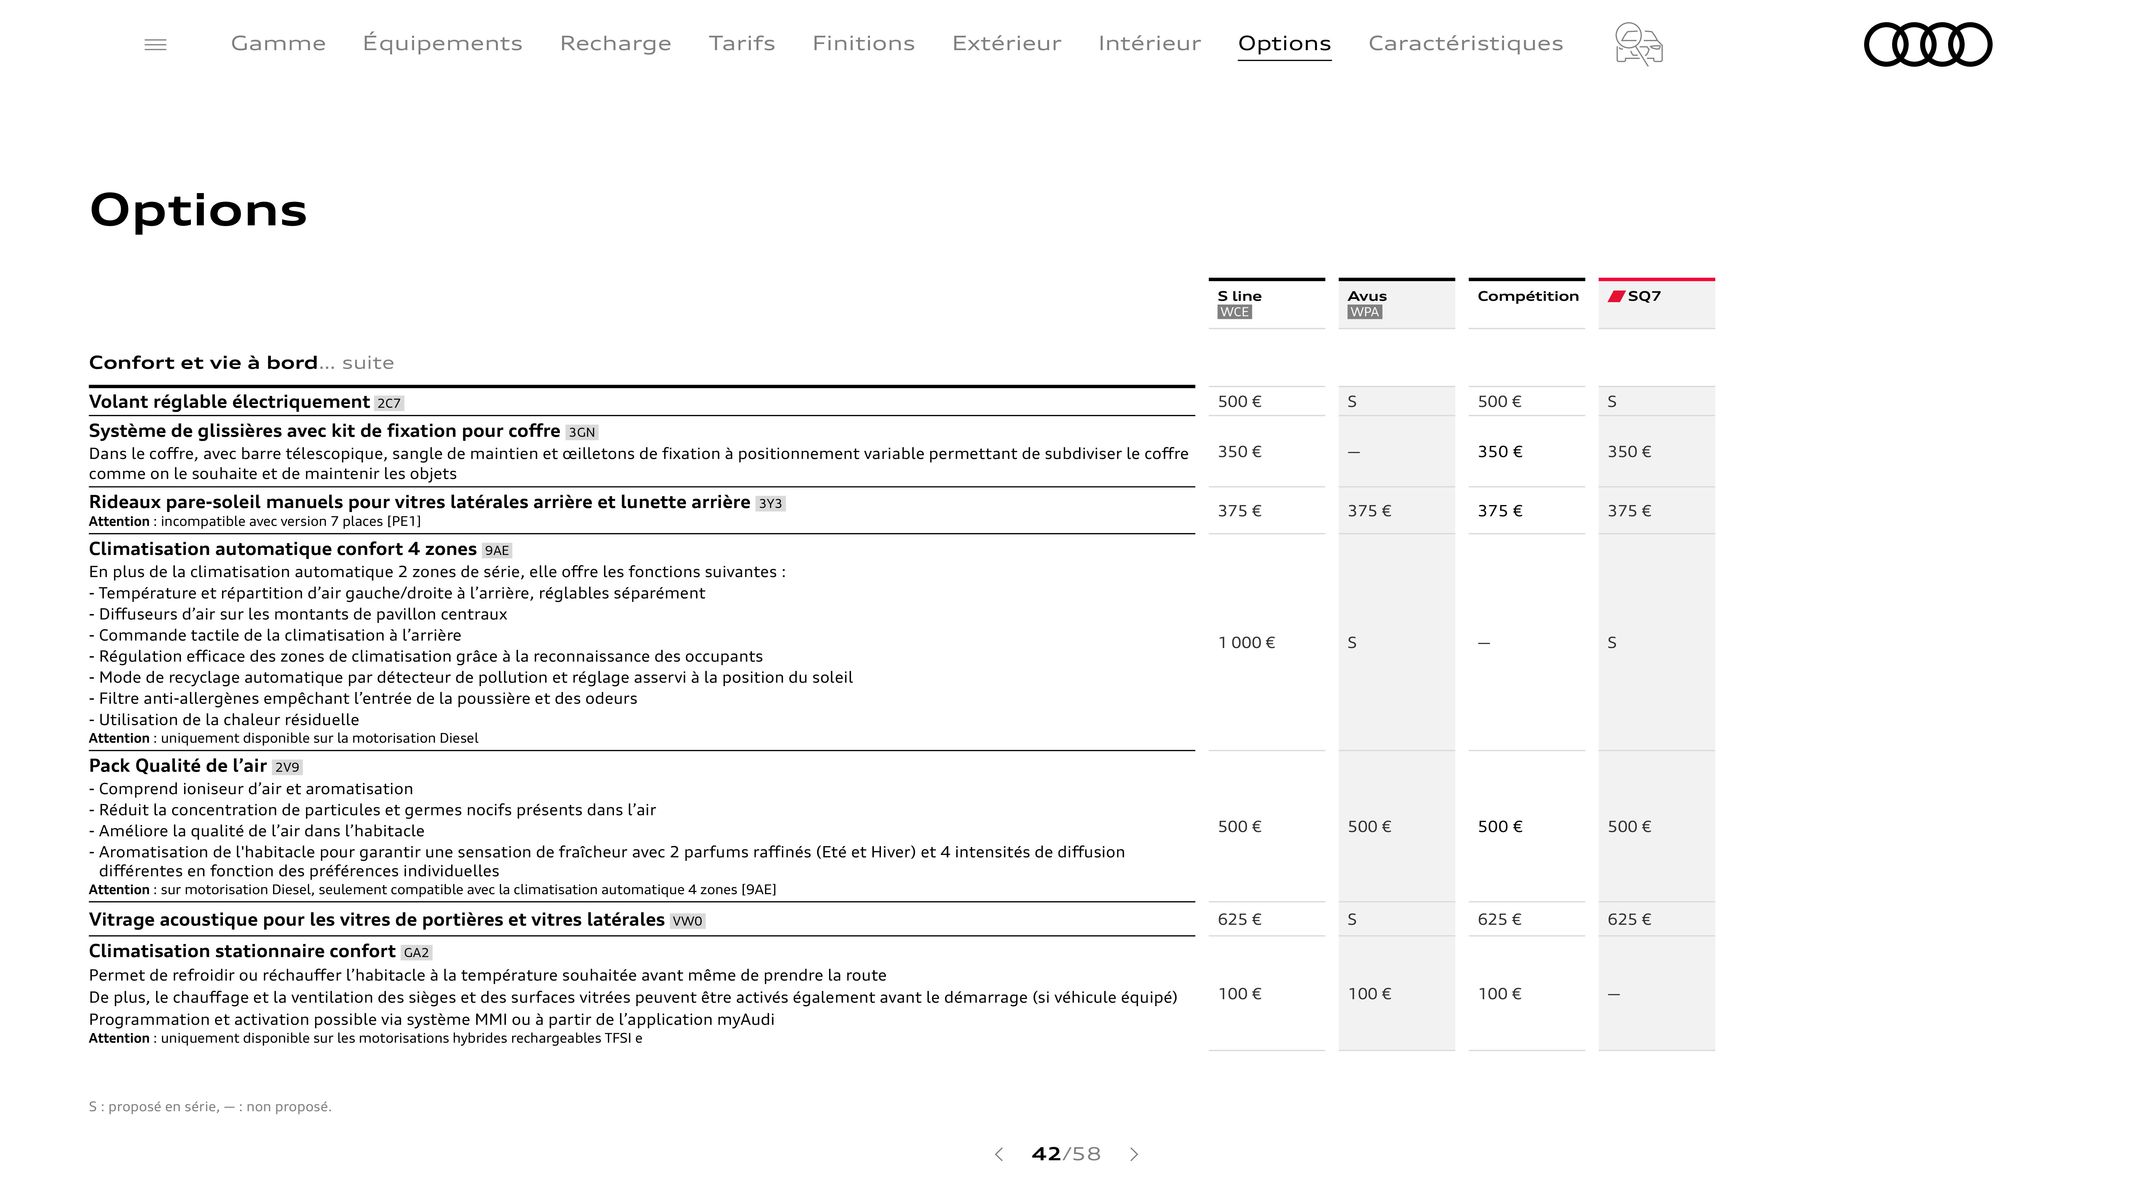This screenshot has width=2133, height=1200.
Task: Click the 3Y3 option code
Action: (x=770, y=503)
